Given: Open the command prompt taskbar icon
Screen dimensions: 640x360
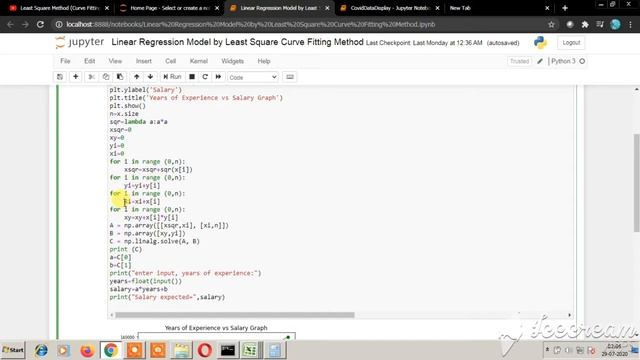Looking at the screenshot, I should click(228, 350).
